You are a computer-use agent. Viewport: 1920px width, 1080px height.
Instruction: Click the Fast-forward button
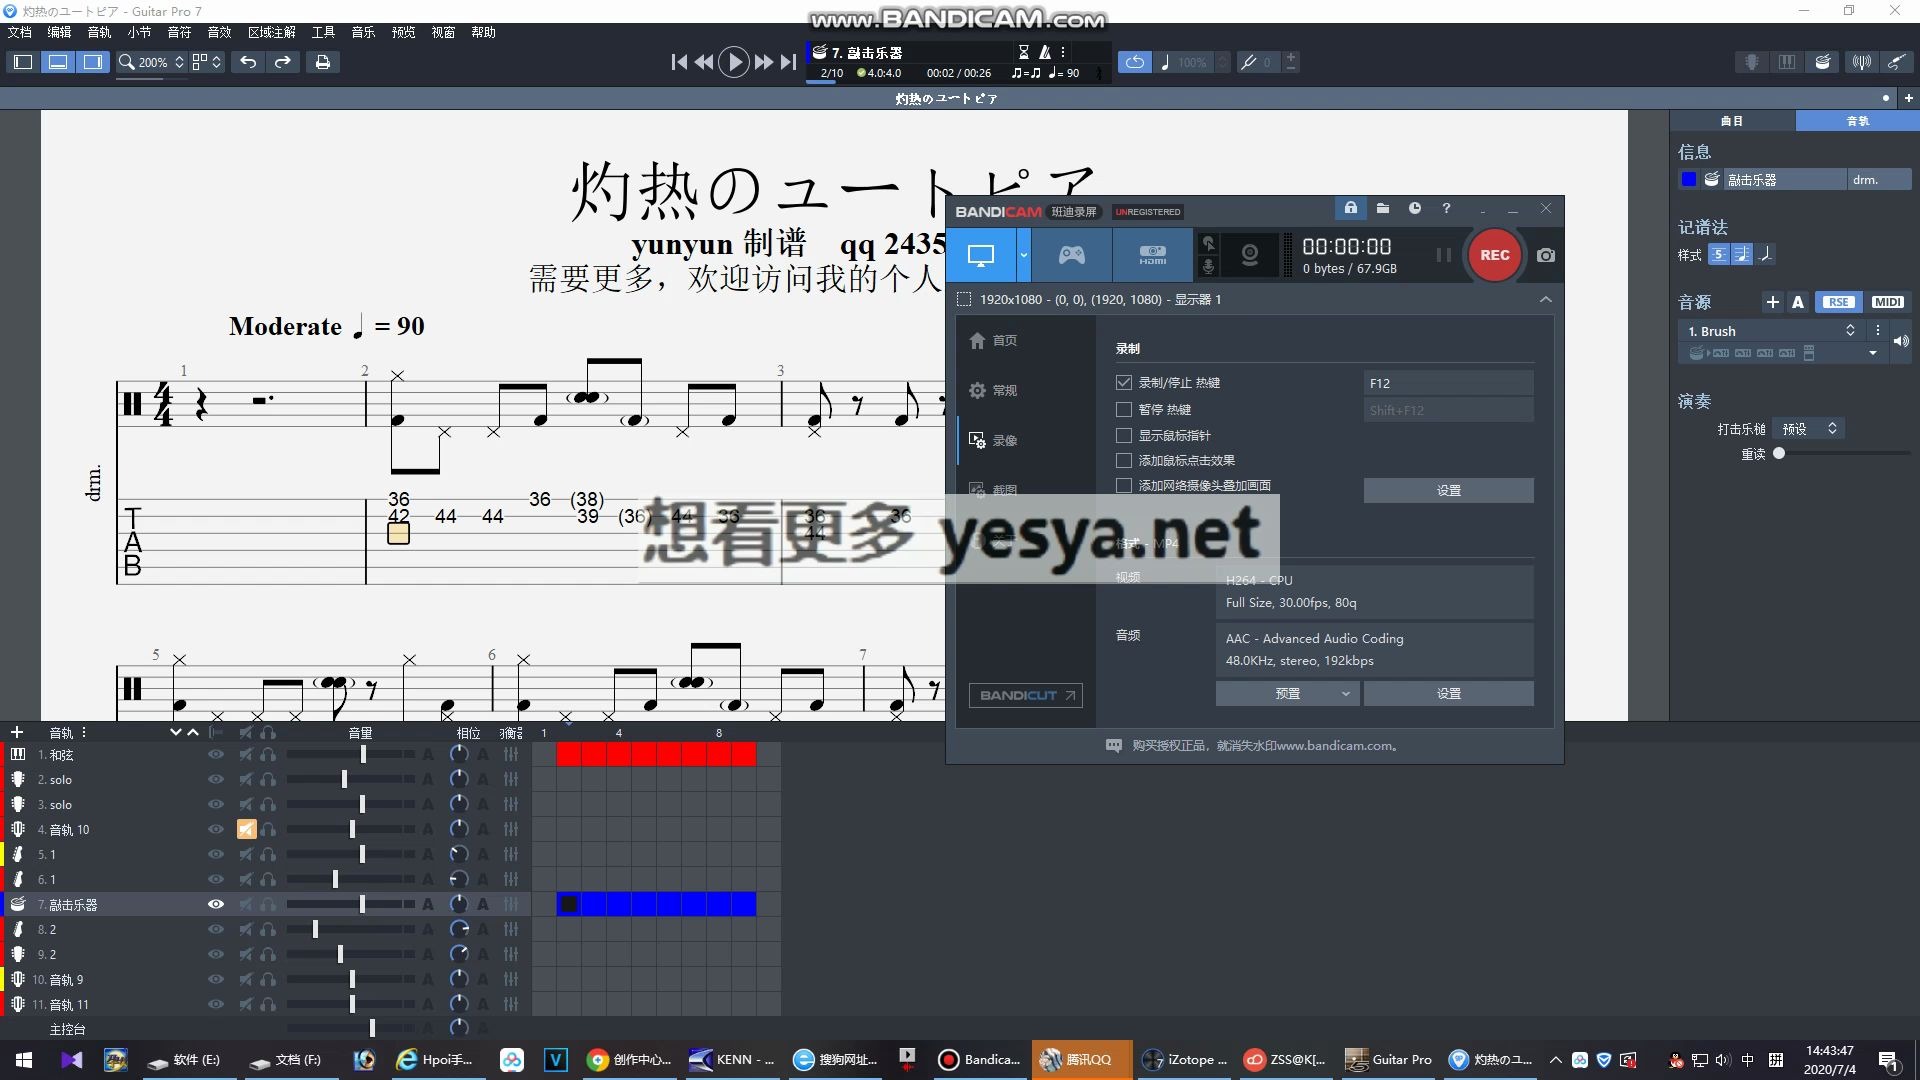point(764,62)
